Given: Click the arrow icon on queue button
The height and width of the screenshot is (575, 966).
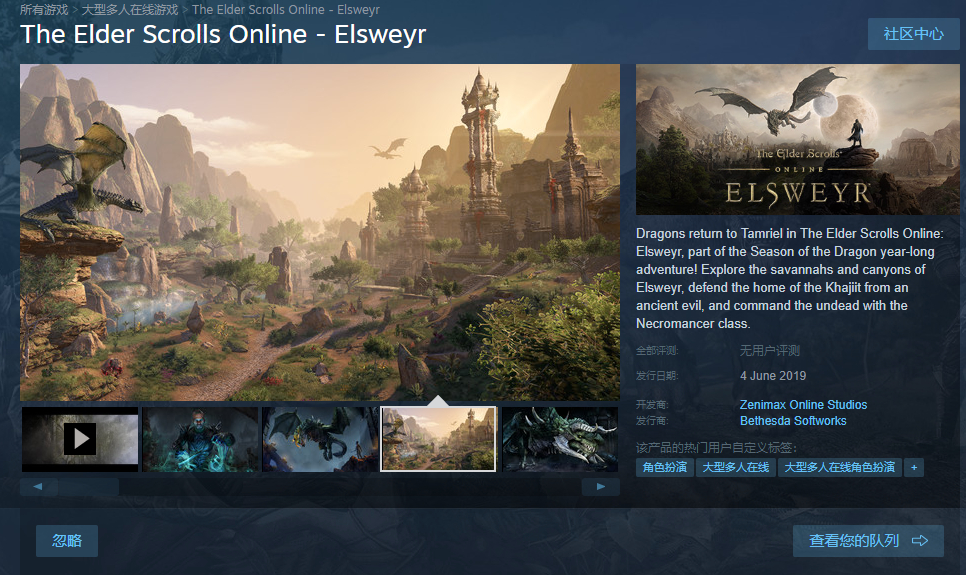Looking at the screenshot, I should click(x=920, y=540).
